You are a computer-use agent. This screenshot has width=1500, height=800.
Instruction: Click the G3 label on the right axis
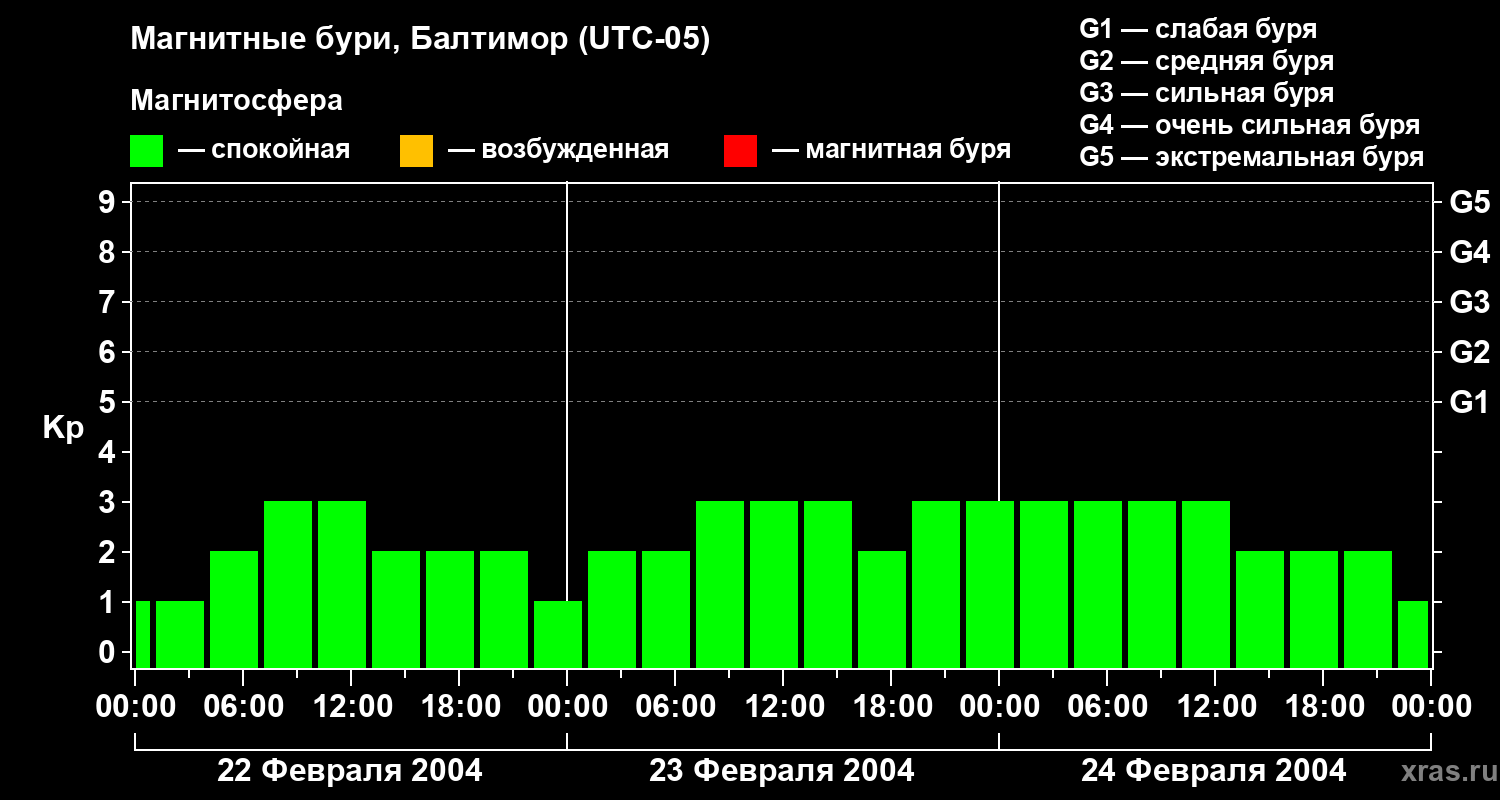click(x=1470, y=302)
